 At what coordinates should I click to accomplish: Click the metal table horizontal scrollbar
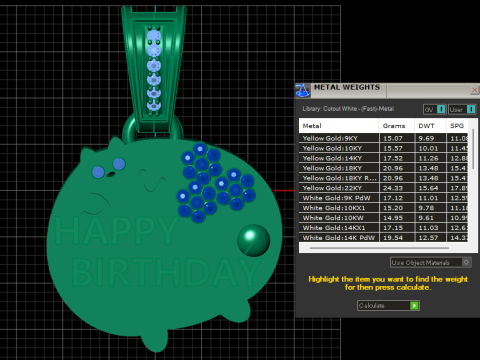pos(379,248)
